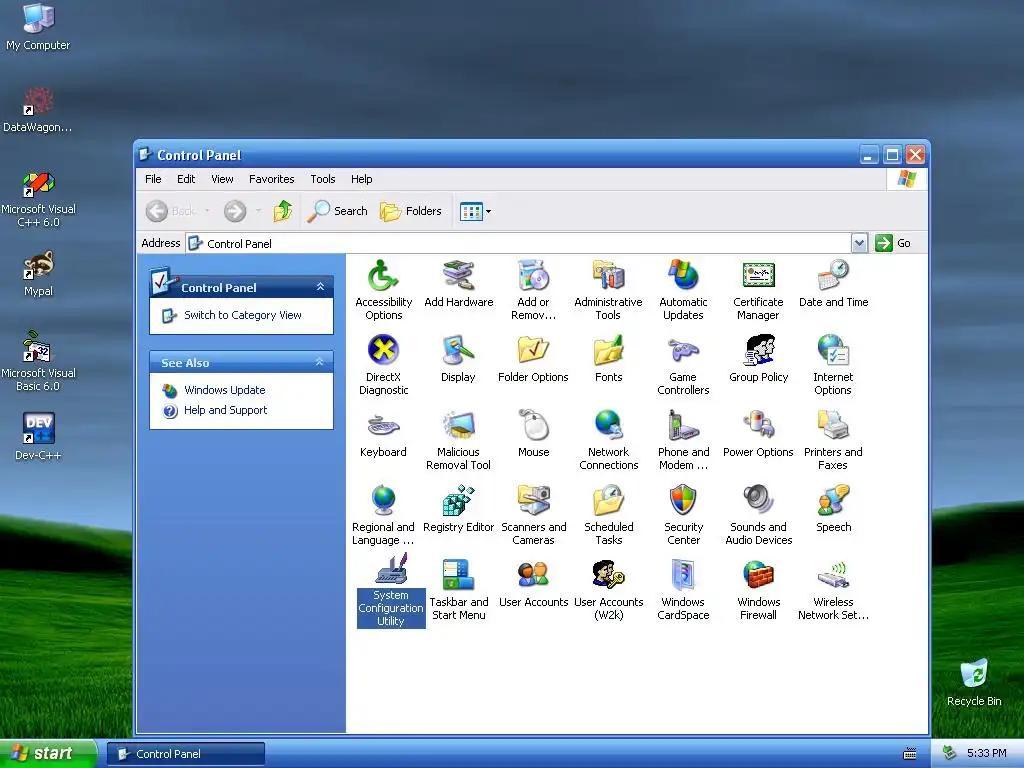Expand the Address bar dropdown
The height and width of the screenshot is (768, 1024).
coord(859,243)
